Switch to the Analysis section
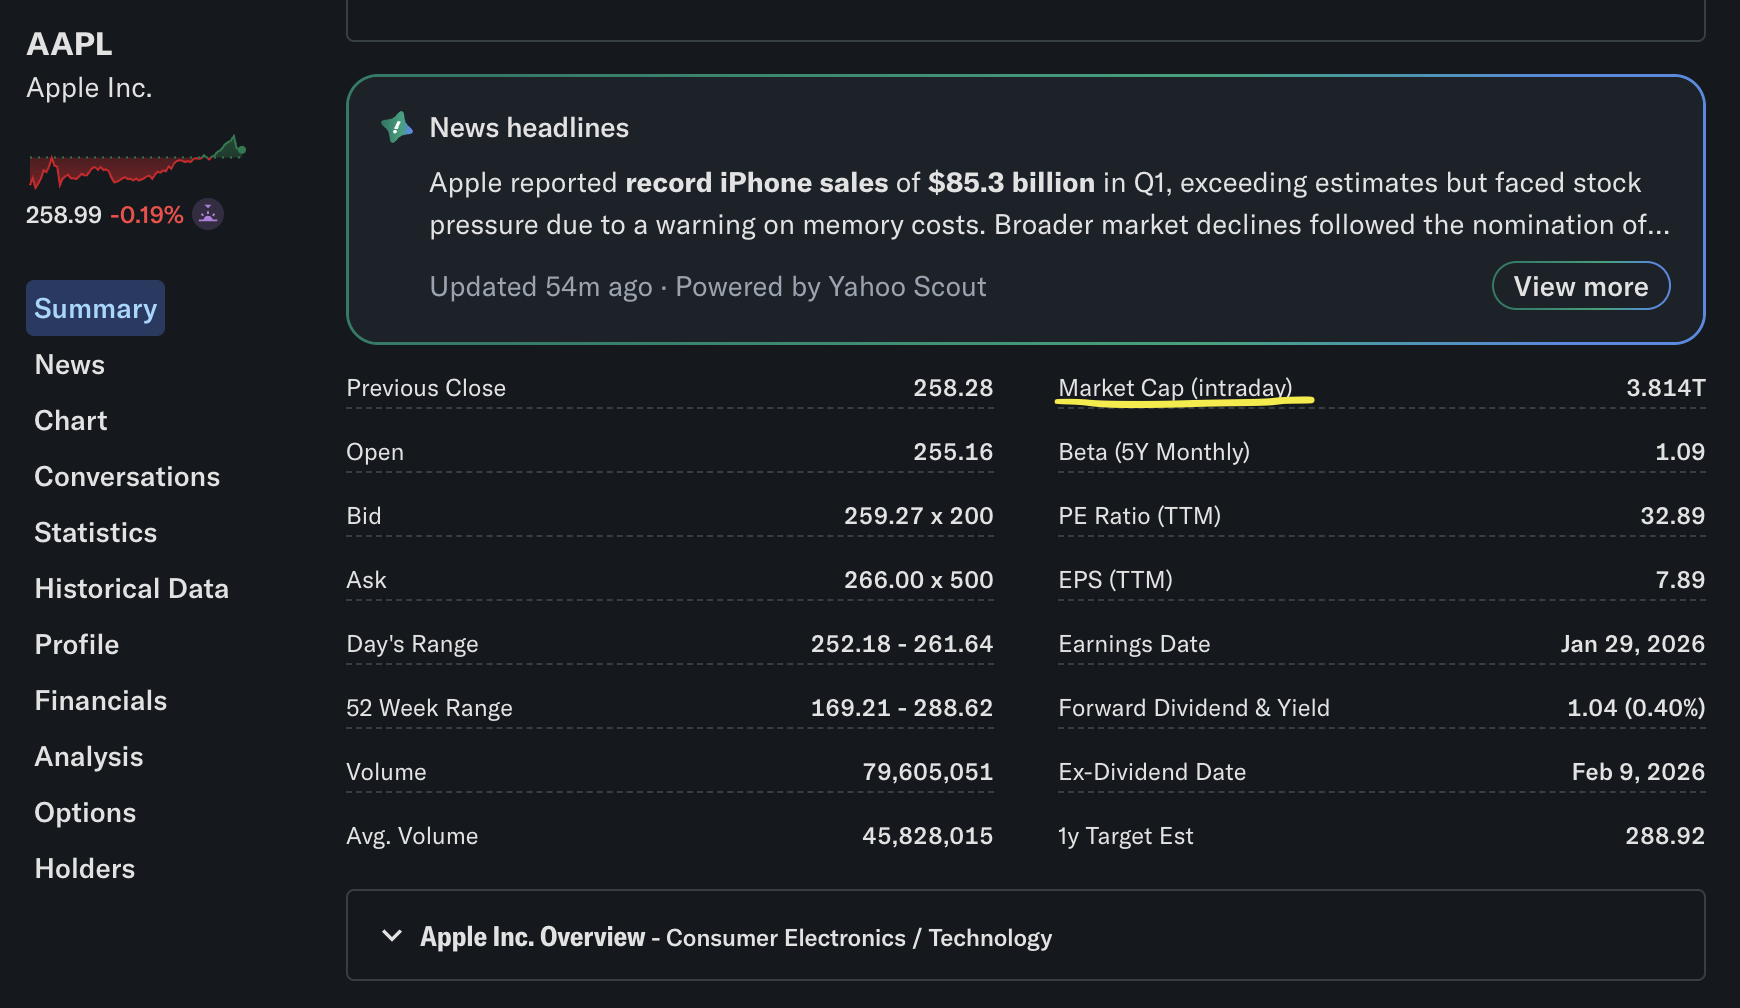The width and height of the screenshot is (1740, 1008). tap(89, 756)
